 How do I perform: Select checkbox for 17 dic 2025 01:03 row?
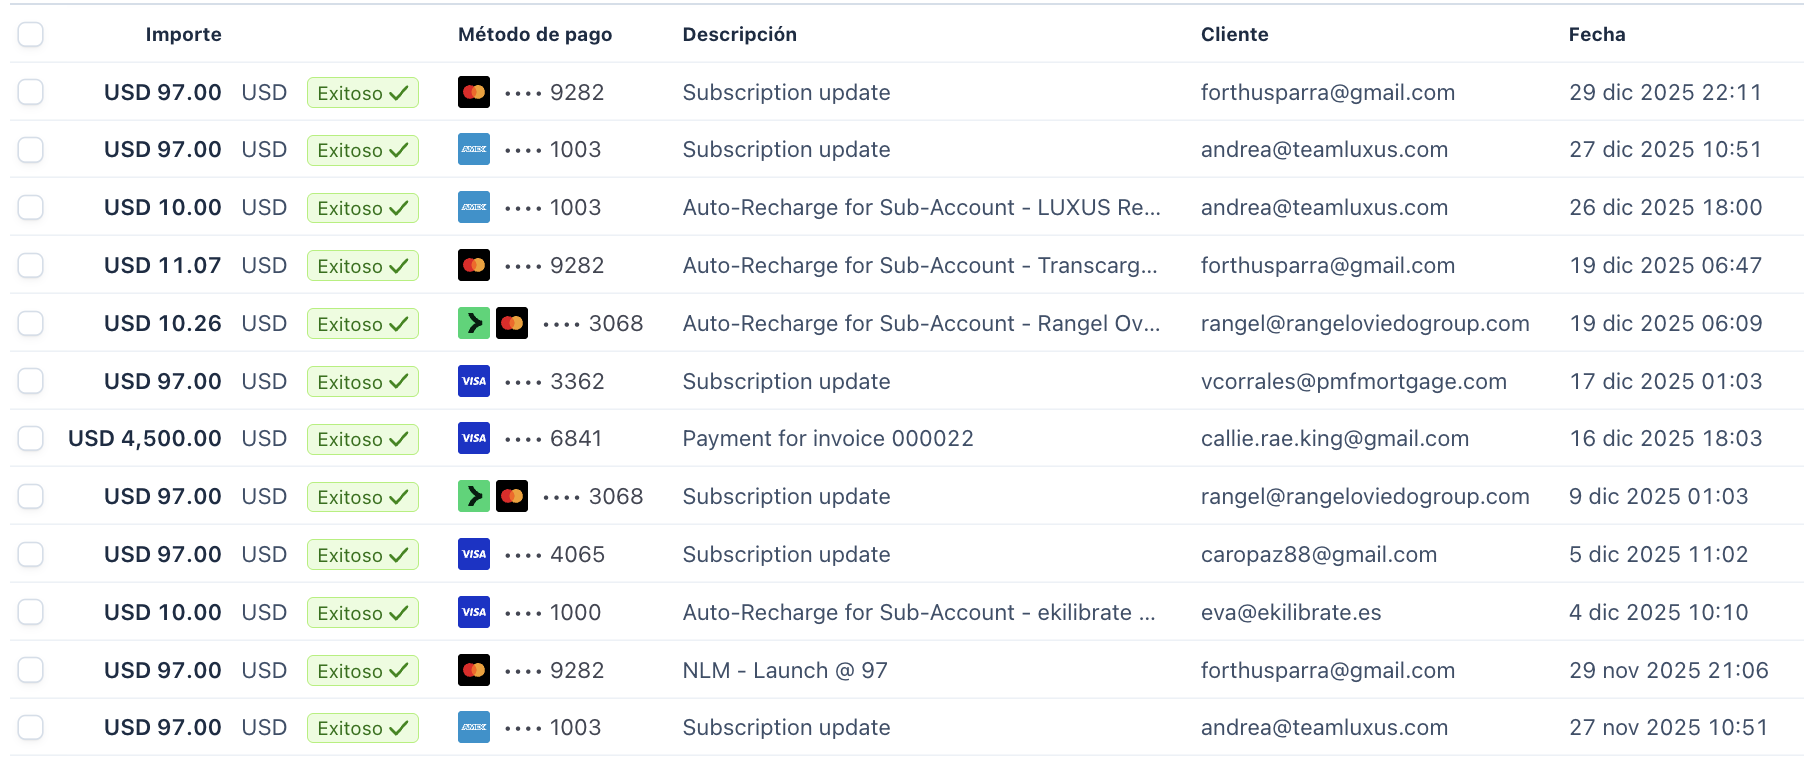(31, 381)
